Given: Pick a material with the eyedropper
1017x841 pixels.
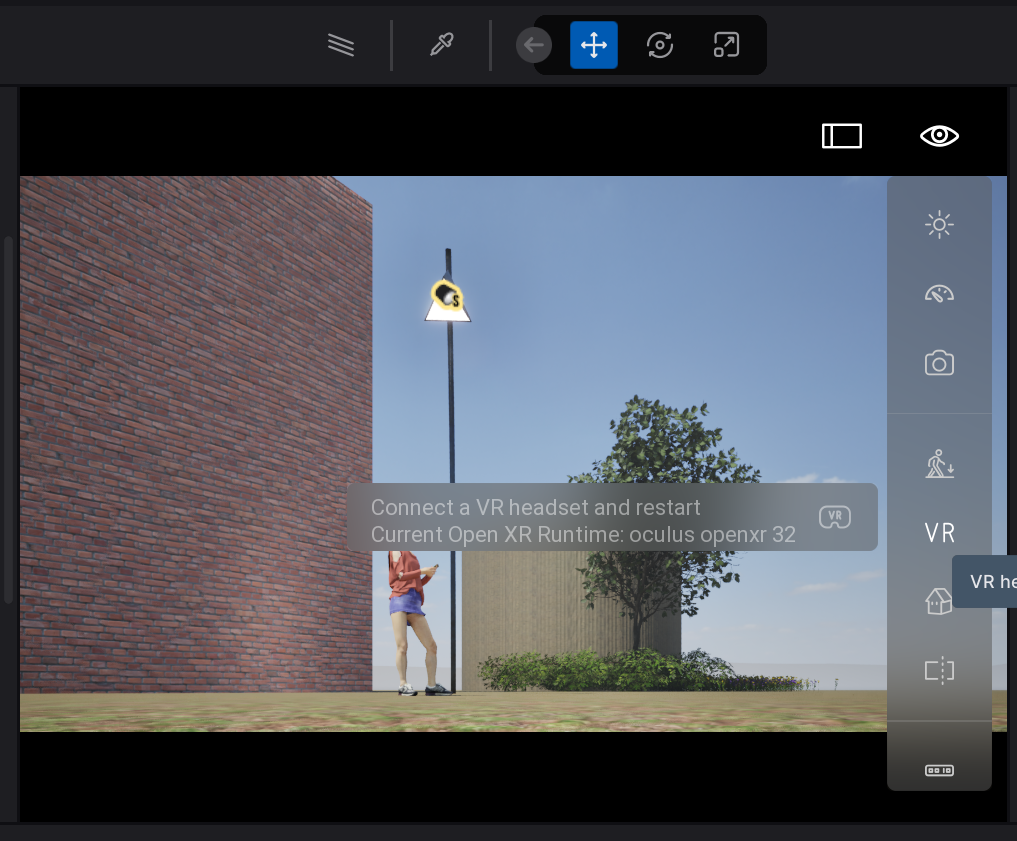Looking at the screenshot, I should pos(441,45).
